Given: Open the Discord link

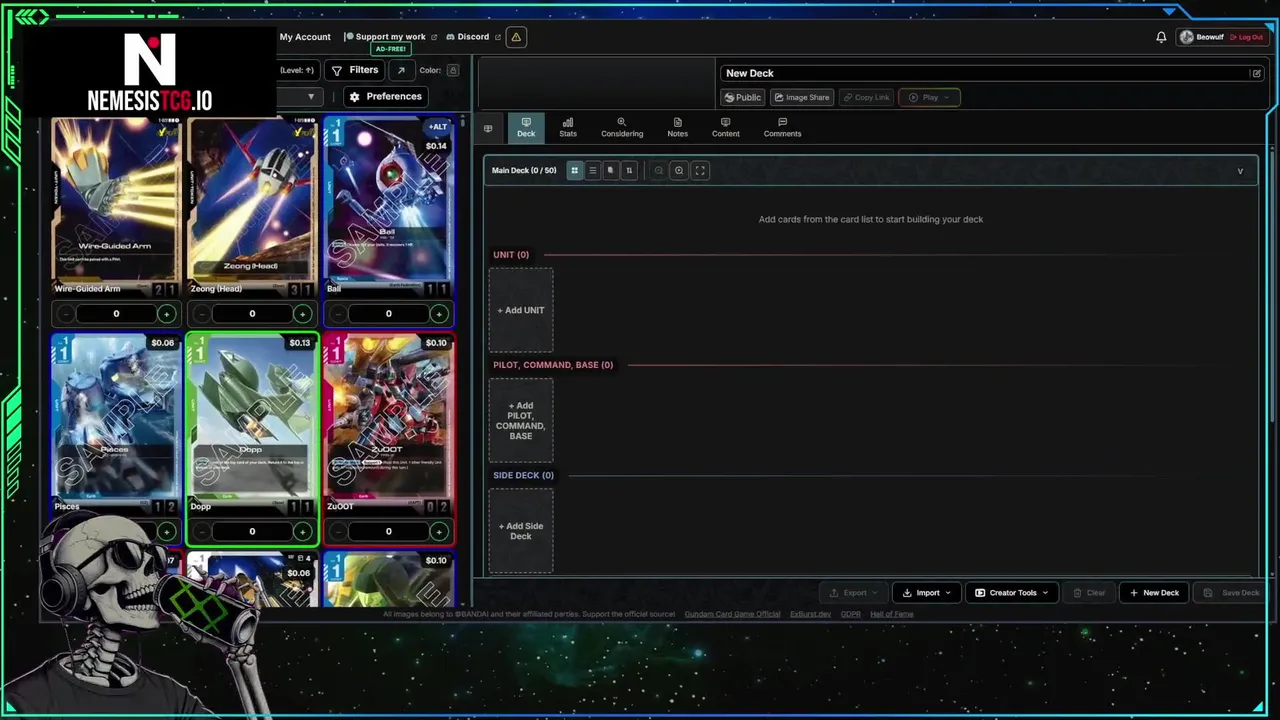Looking at the screenshot, I should [x=473, y=37].
